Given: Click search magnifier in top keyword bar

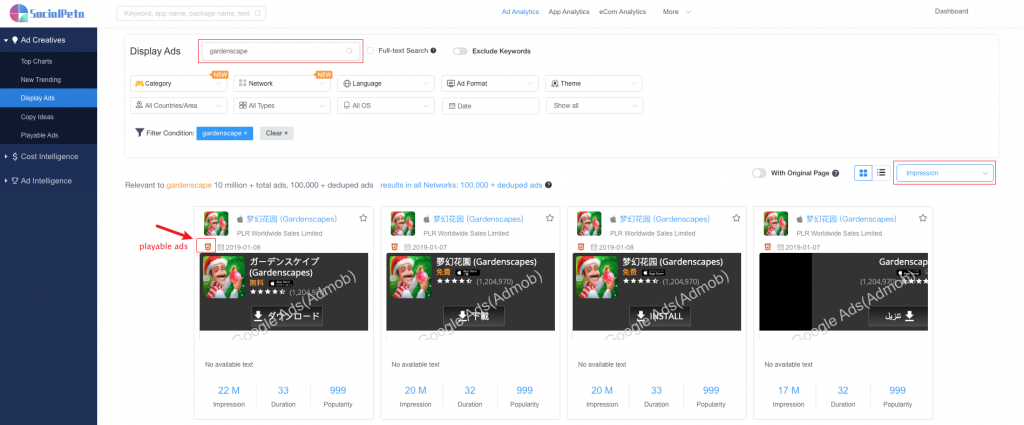Looking at the screenshot, I should coord(259,12).
